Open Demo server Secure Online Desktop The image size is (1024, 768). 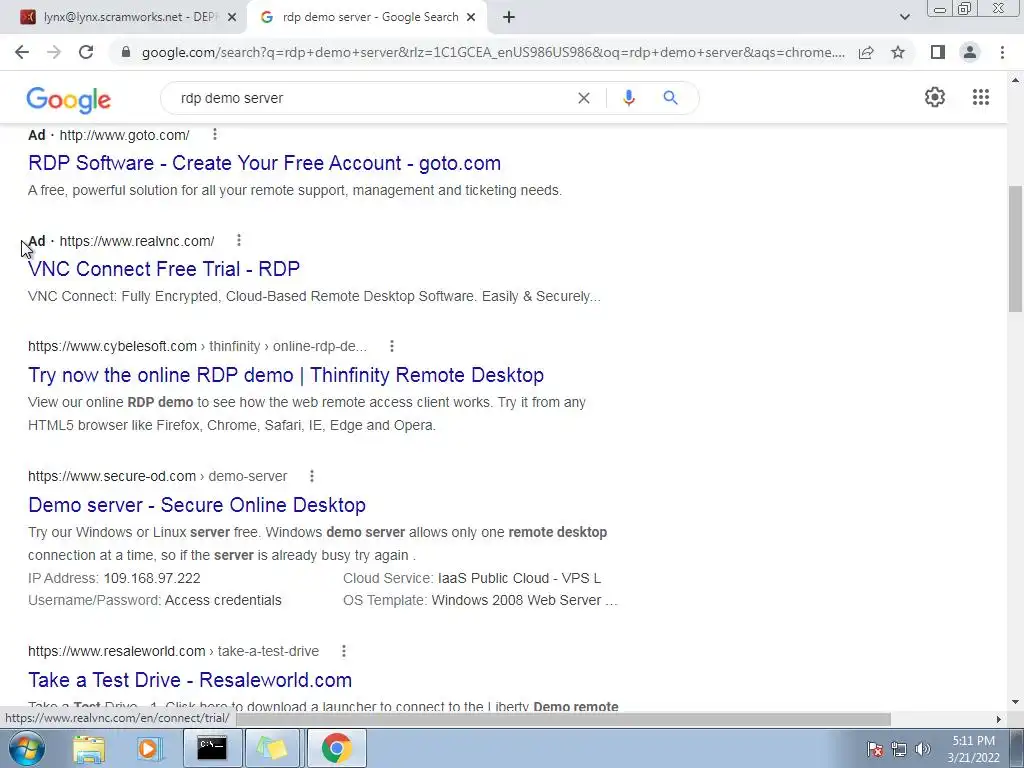point(197,505)
